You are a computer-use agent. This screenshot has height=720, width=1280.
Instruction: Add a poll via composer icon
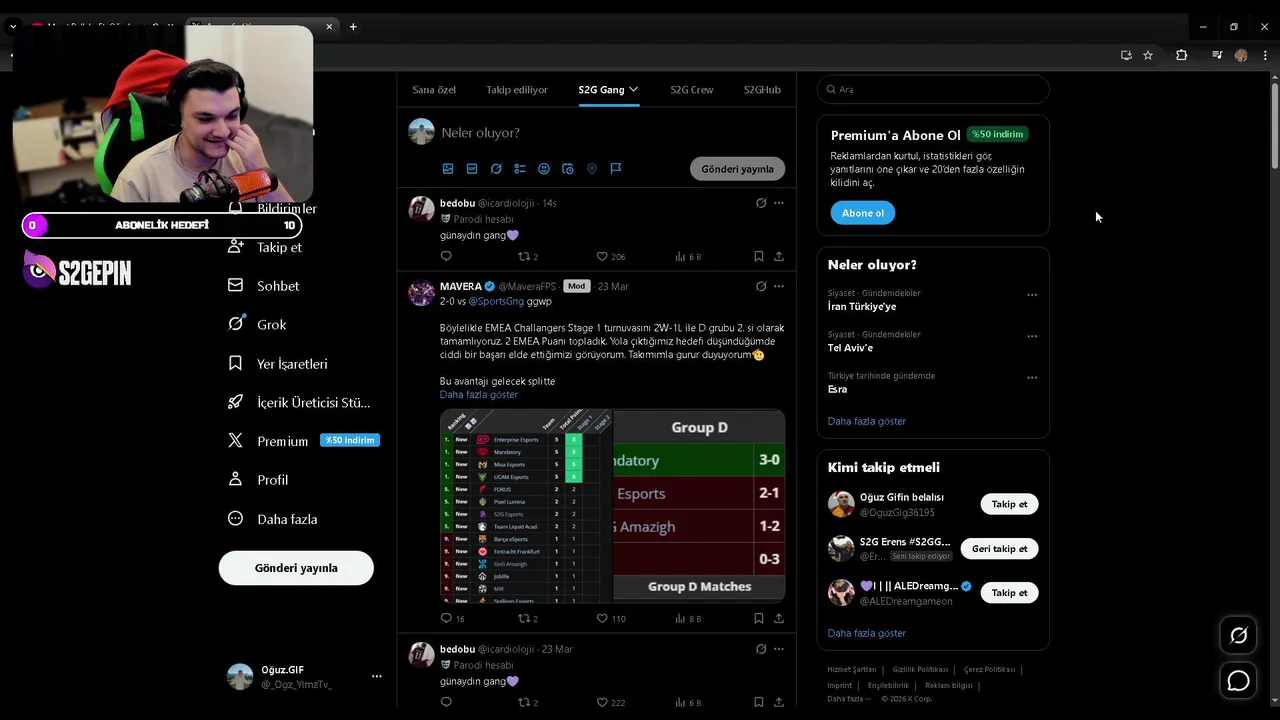coord(520,169)
